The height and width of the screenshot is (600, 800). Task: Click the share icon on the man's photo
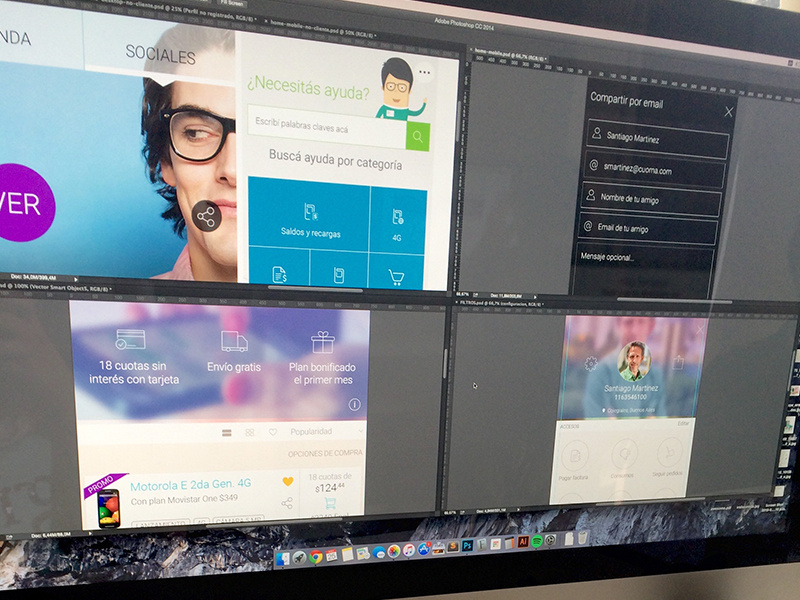pos(207,216)
